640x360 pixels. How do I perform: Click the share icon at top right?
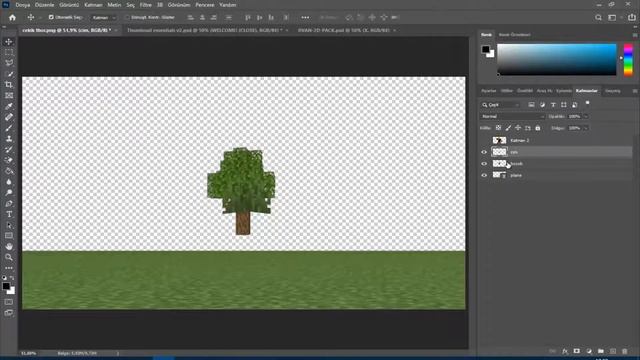[x=632, y=17]
